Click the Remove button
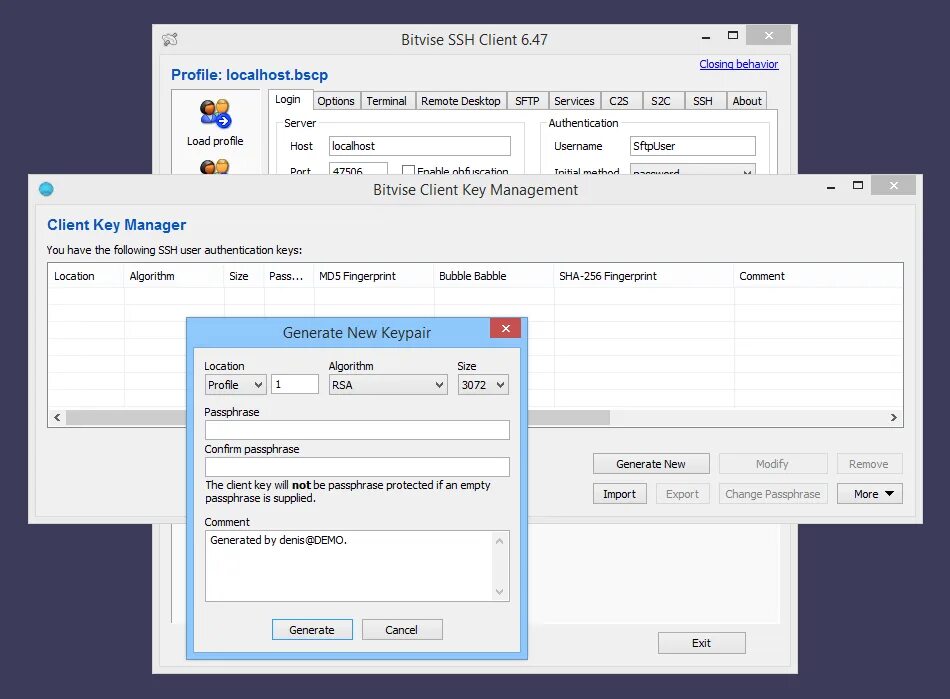The image size is (950, 699). [869, 463]
